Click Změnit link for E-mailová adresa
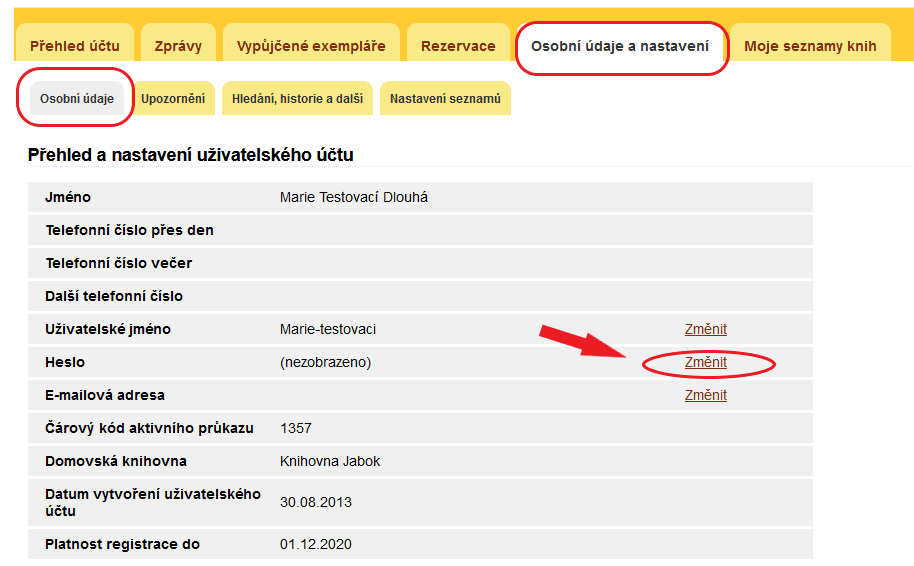This screenshot has width=914, height=566. 706,395
